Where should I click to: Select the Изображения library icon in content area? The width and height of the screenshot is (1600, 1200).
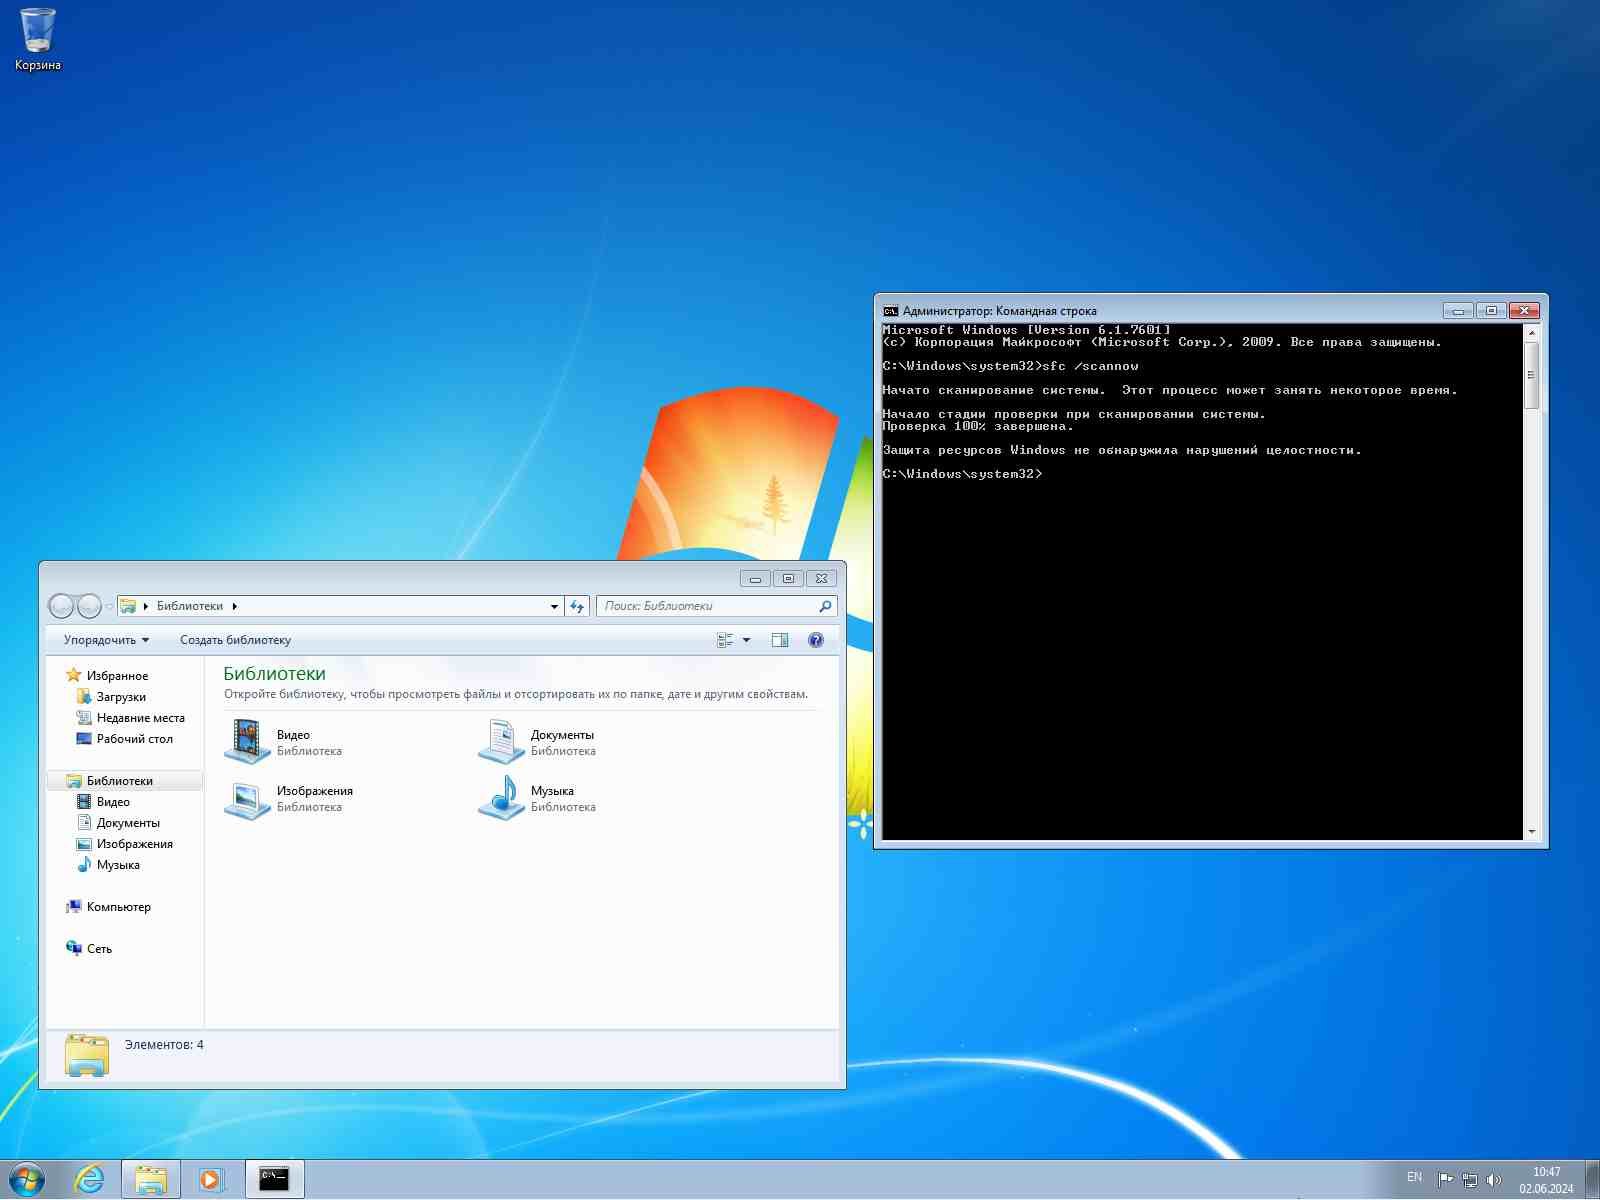tap(246, 798)
